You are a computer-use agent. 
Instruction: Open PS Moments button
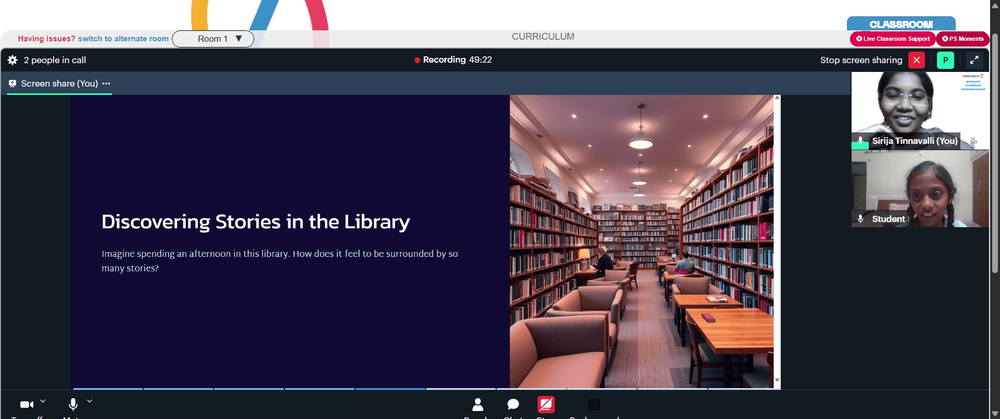962,39
